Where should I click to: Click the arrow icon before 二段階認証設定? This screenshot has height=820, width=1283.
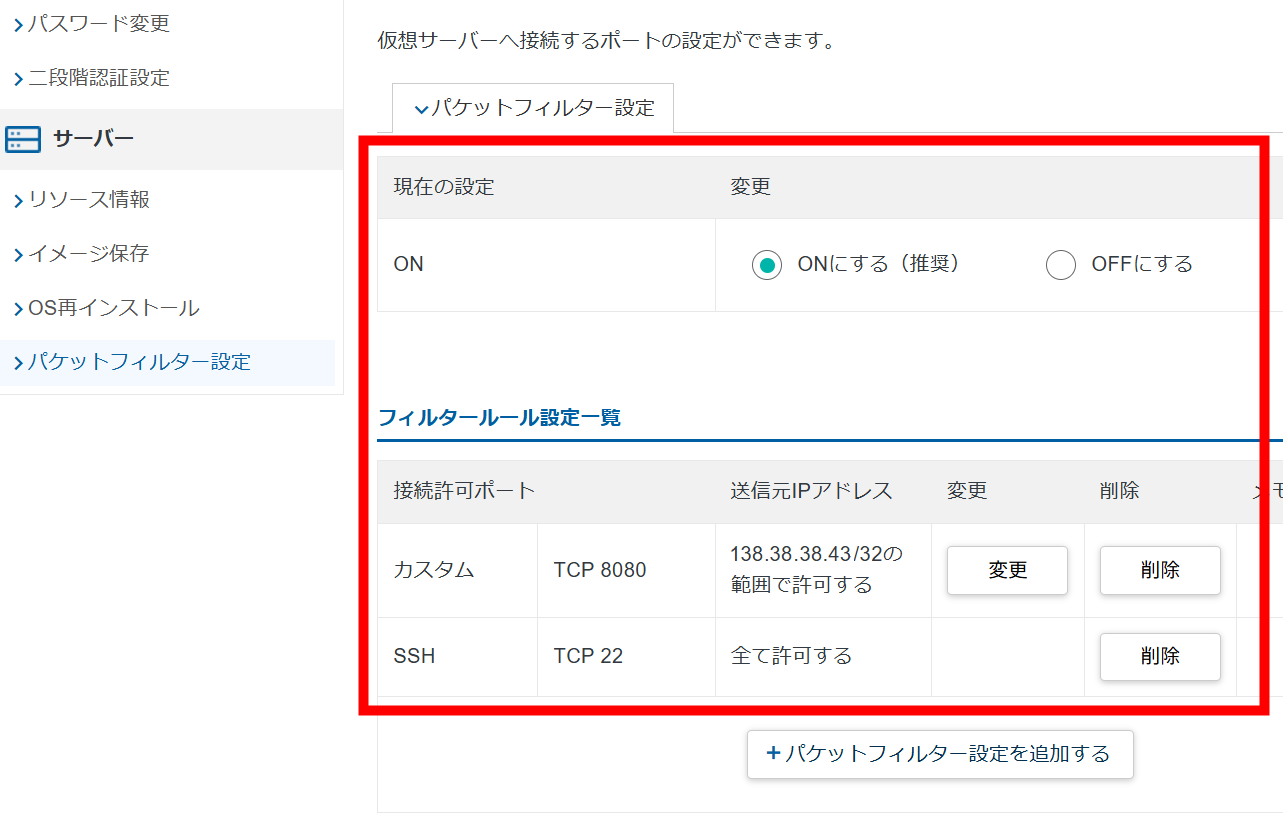tap(18, 79)
